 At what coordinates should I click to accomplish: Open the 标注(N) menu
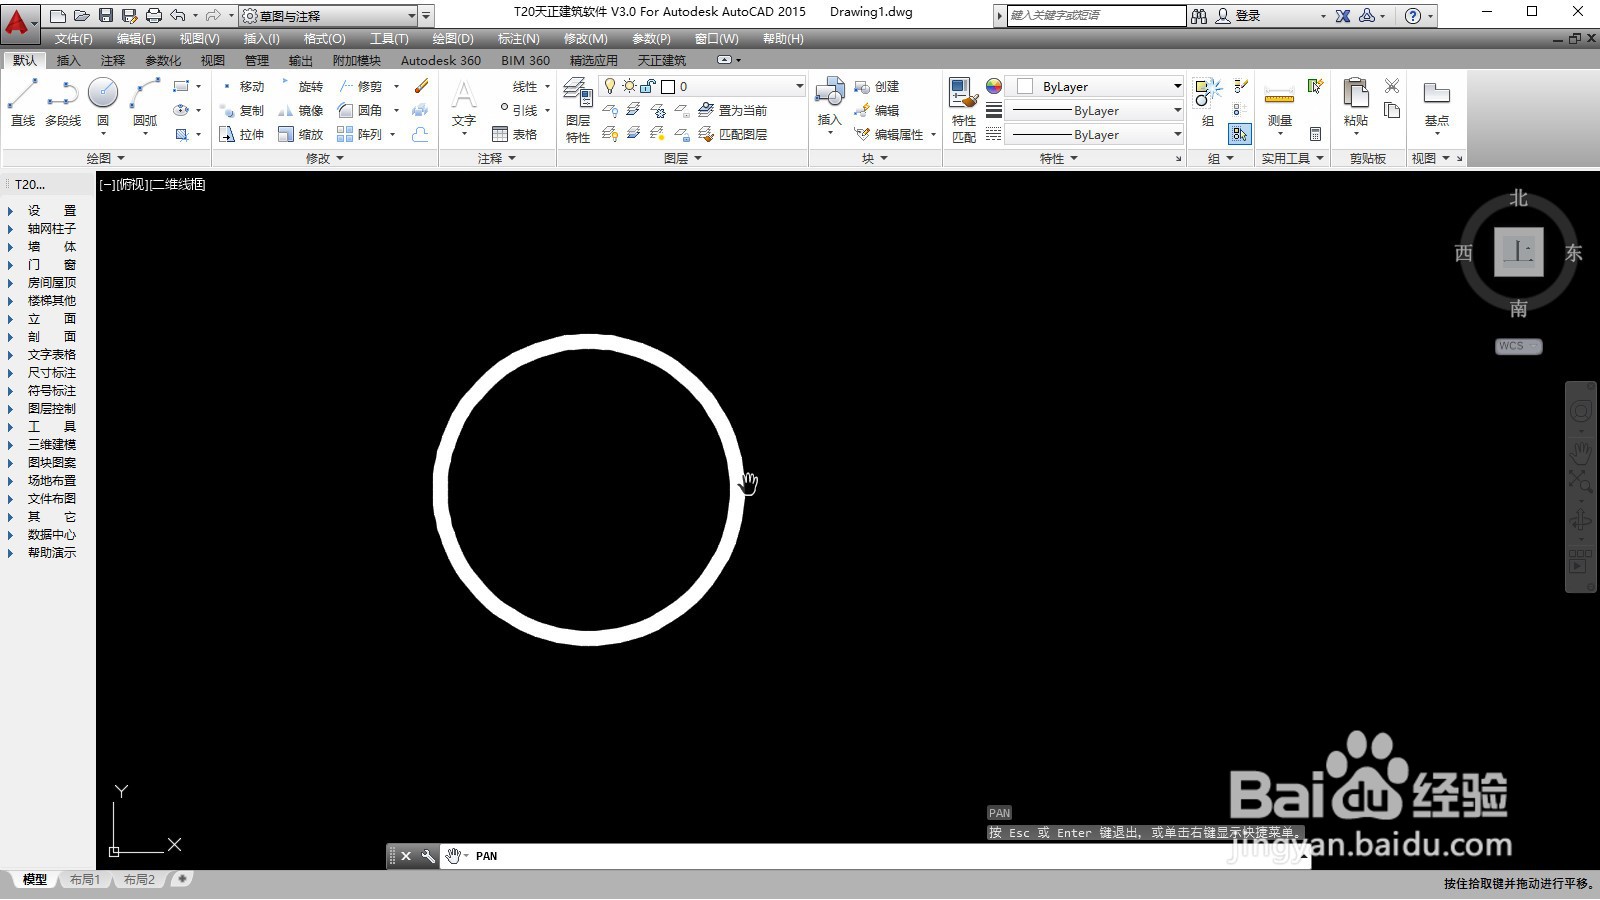(x=519, y=39)
